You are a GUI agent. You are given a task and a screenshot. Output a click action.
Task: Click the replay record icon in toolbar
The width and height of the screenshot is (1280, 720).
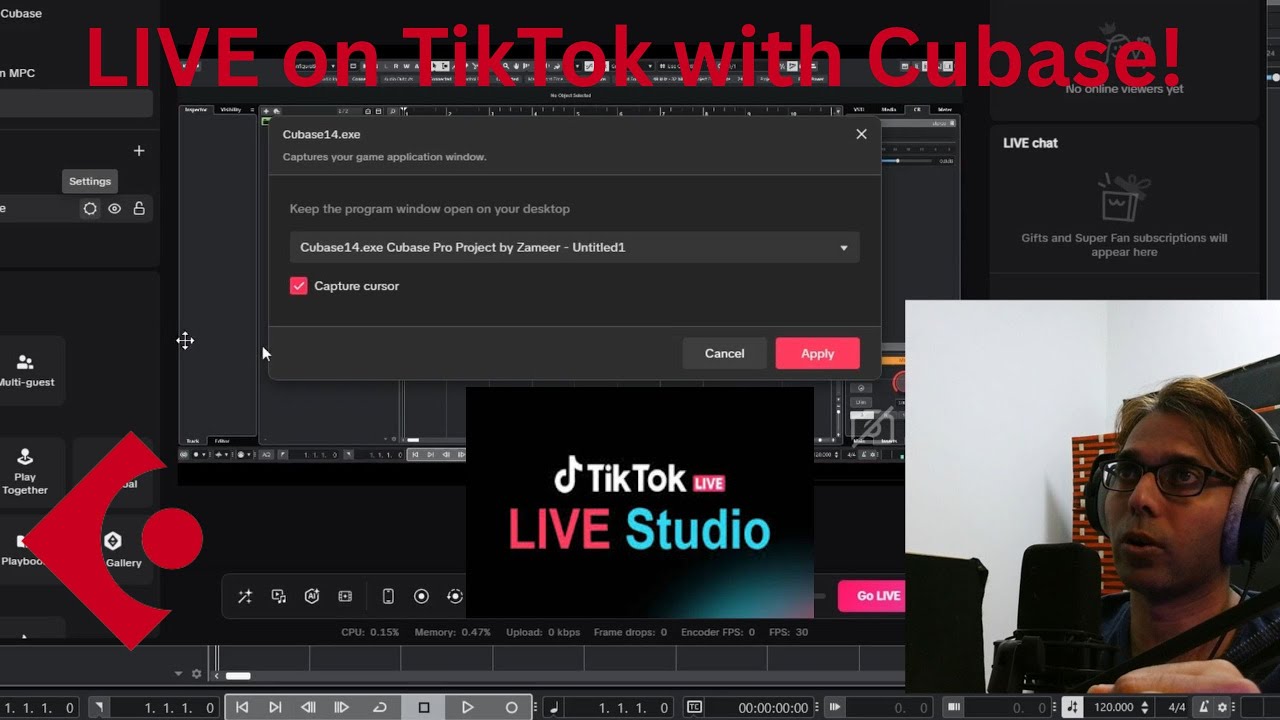tap(455, 596)
